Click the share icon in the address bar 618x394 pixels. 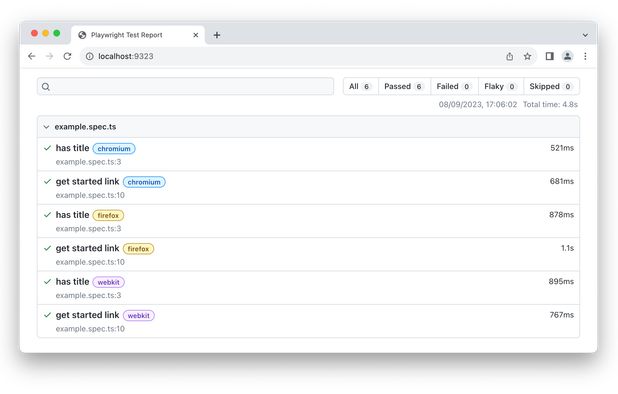pyautogui.click(x=510, y=56)
